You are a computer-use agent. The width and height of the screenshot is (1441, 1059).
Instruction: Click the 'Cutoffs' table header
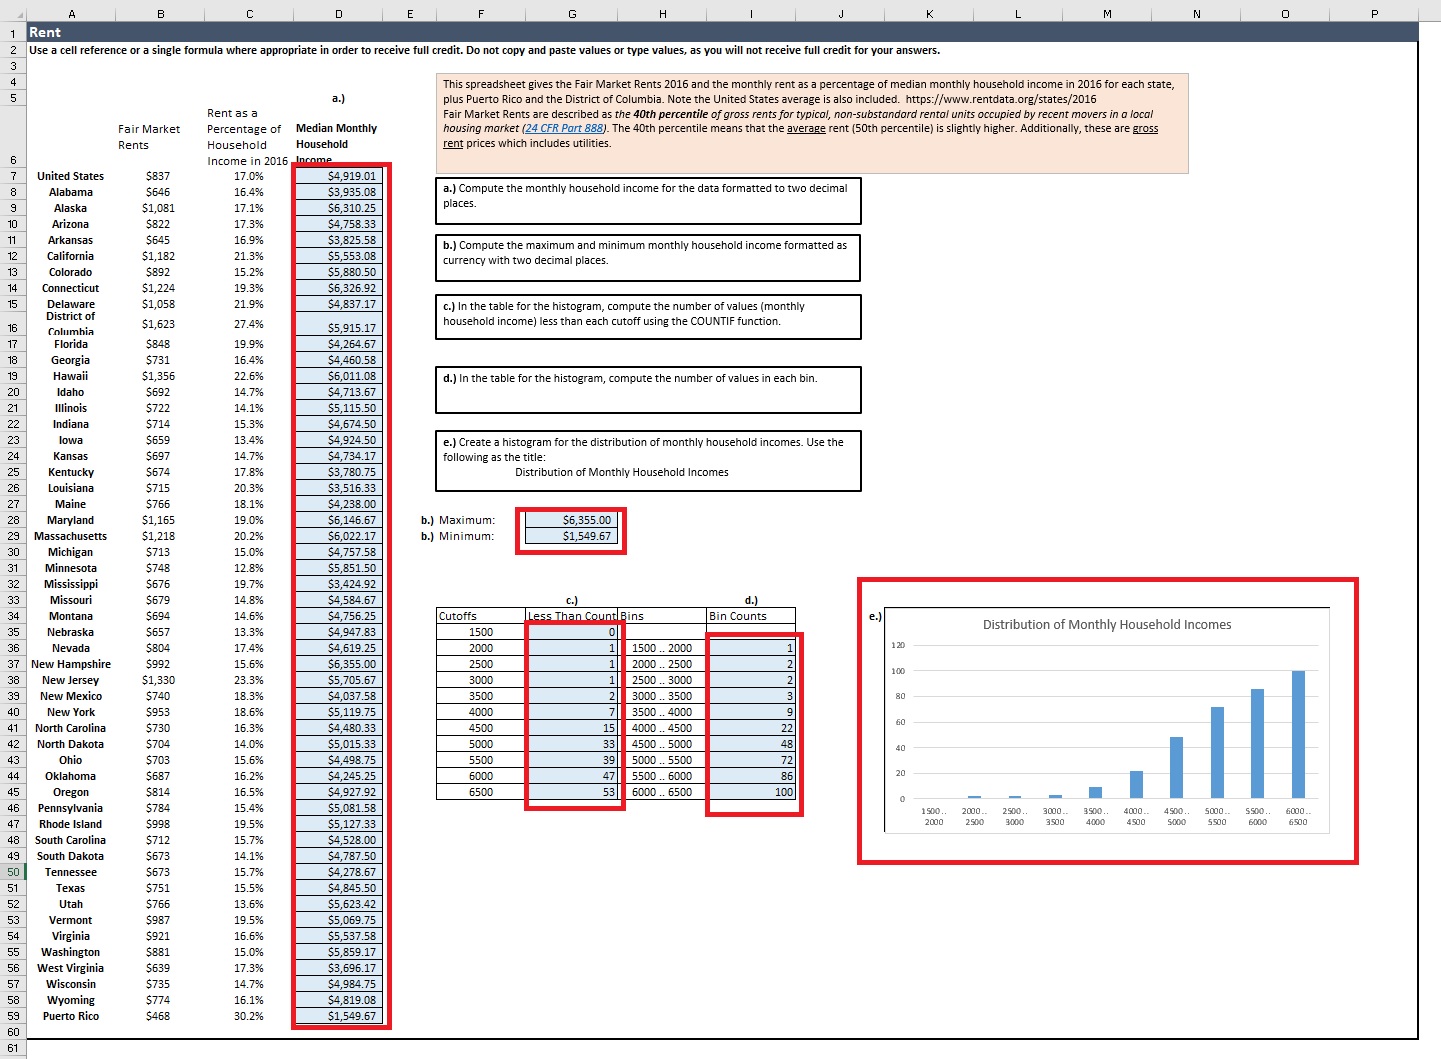(x=481, y=616)
